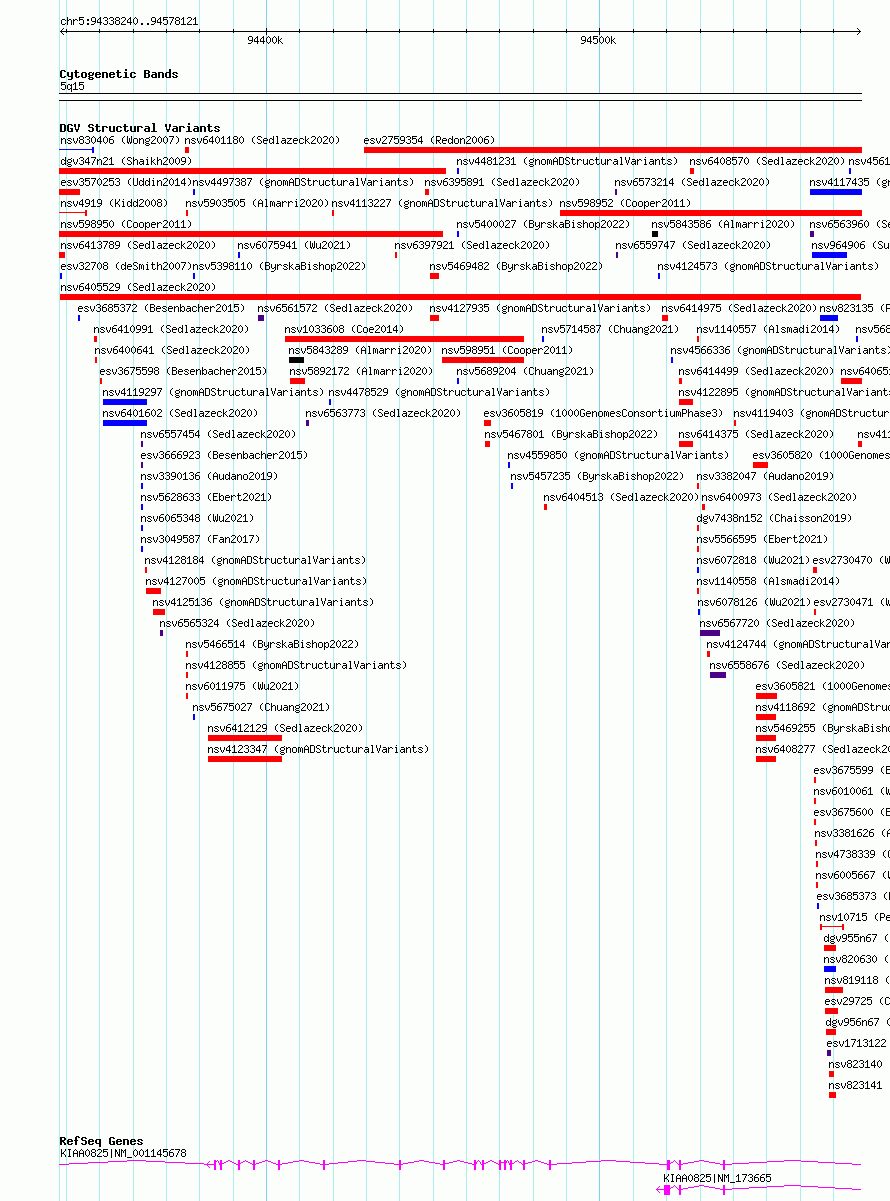890x1201 pixels.
Task: Click label nsv5400027 (ByrskaBishop2022)
Action: [543, 224]
